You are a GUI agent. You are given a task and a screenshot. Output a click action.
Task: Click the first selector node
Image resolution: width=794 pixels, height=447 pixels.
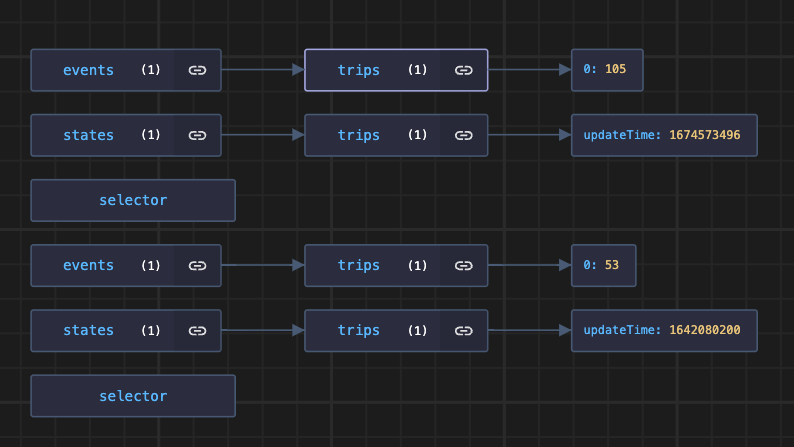point(133,200)
